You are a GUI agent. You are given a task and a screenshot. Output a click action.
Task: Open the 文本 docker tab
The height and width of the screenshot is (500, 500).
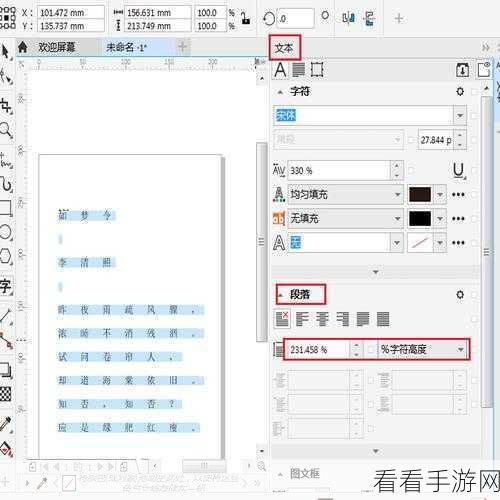pyautogui.click(x=285, y=48)
